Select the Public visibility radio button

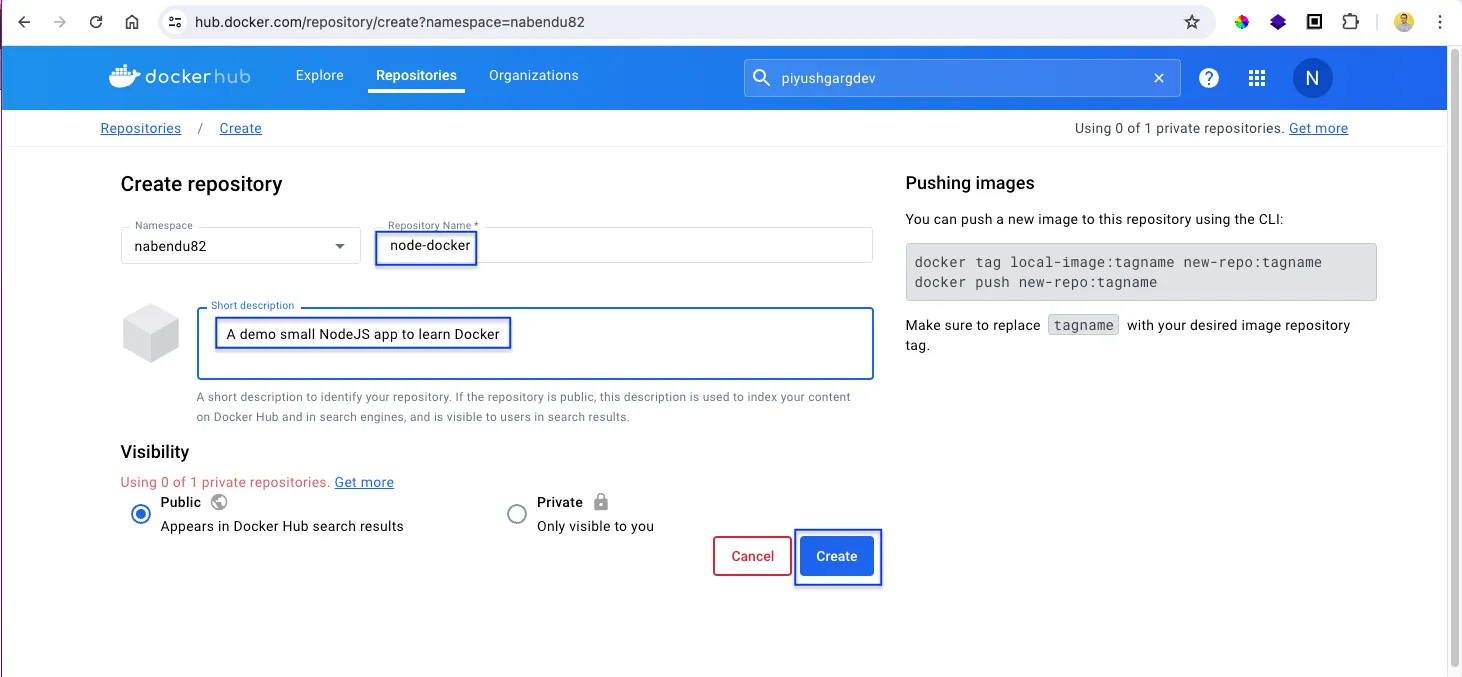pyautogui.click(x=141, y=514)
